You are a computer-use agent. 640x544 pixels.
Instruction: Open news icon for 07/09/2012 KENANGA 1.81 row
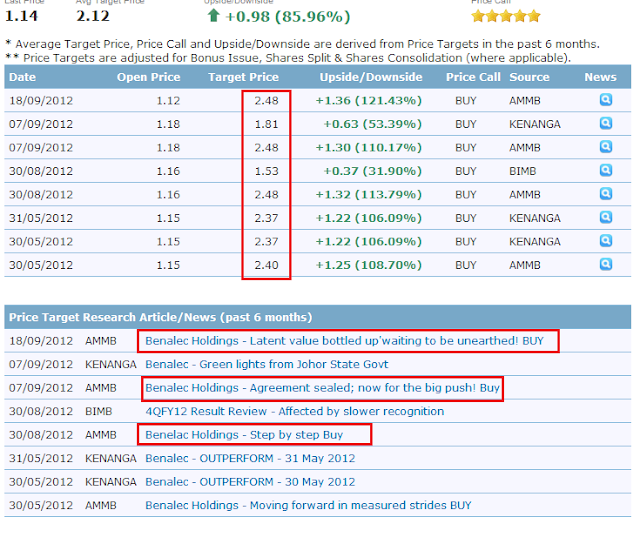click(606, 123)
